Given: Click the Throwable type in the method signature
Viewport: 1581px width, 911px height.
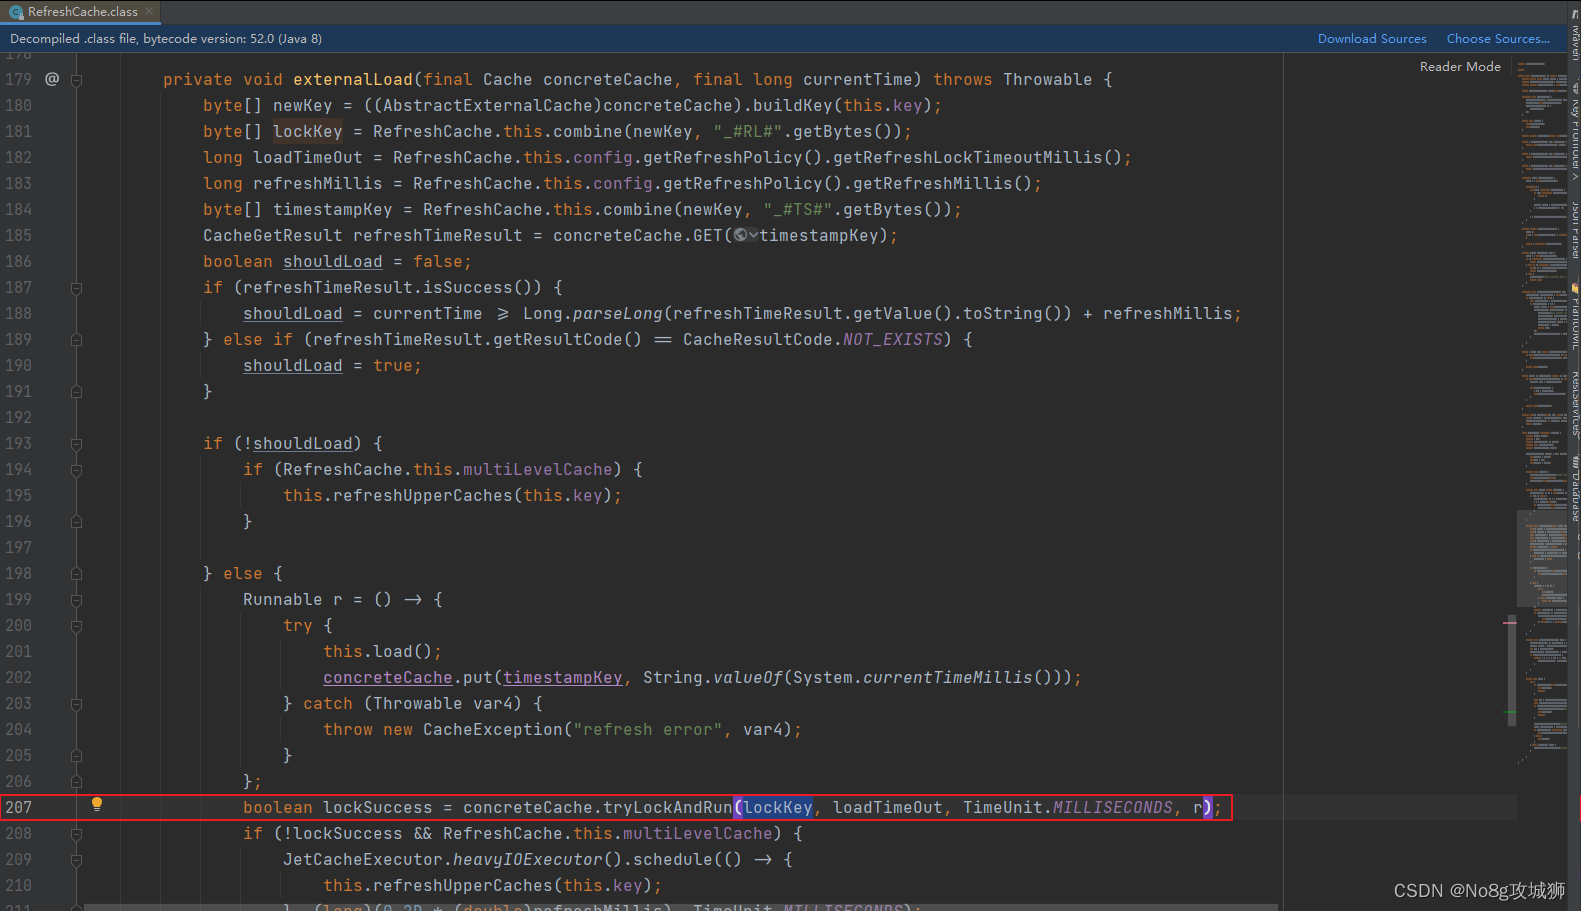Looking at the screenshot, I should (x=1048, y=79).
